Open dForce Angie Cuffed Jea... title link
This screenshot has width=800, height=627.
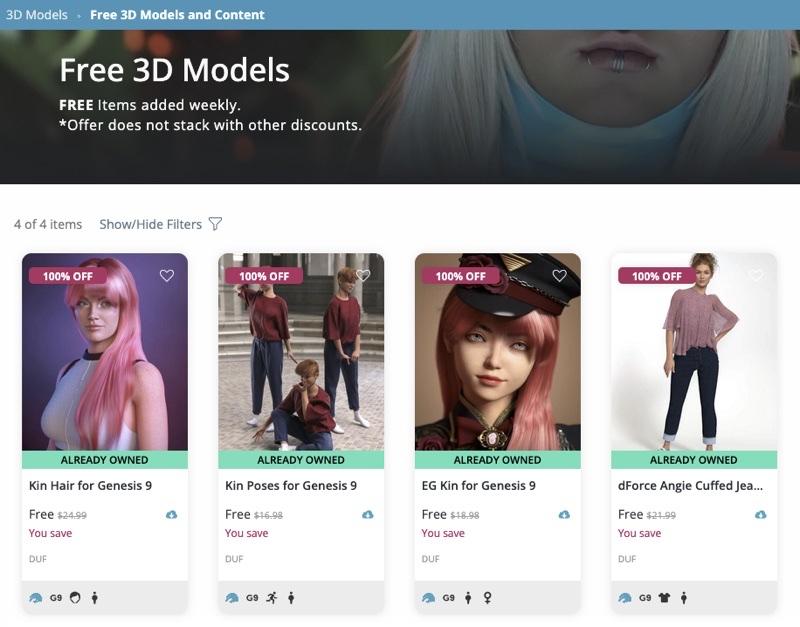(x=690, y=485)
